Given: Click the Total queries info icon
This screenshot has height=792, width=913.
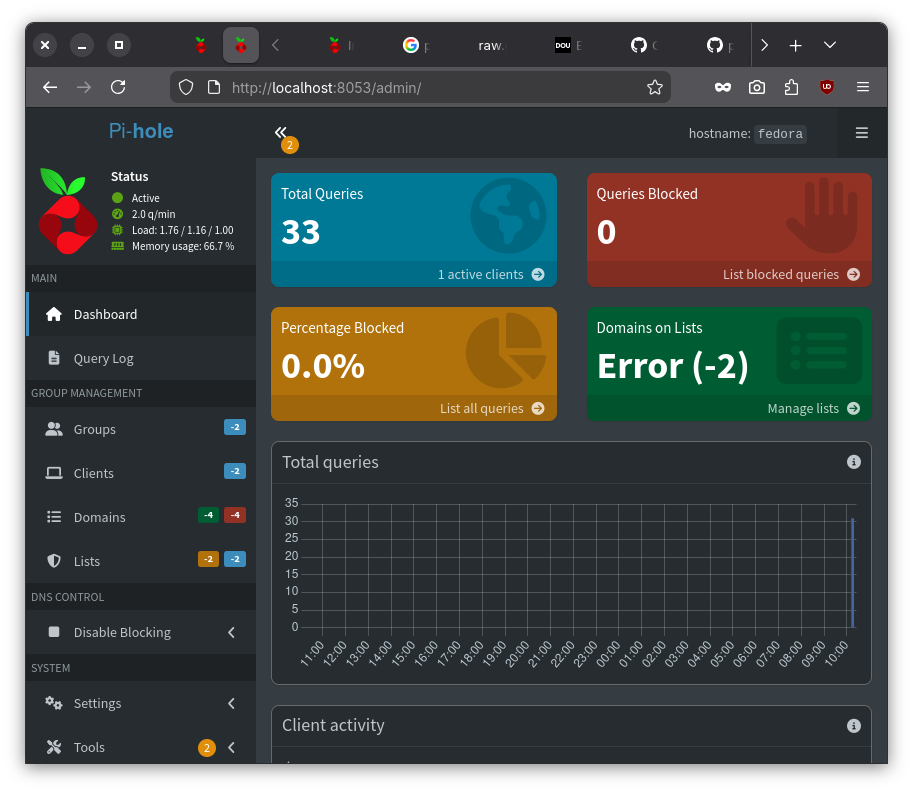Looking at the screenshot, I should 853,462.
